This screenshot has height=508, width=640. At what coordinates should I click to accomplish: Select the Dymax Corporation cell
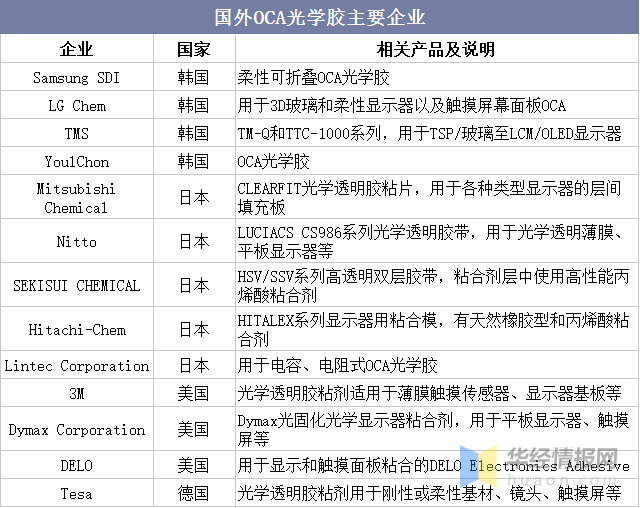pos(77,430)
